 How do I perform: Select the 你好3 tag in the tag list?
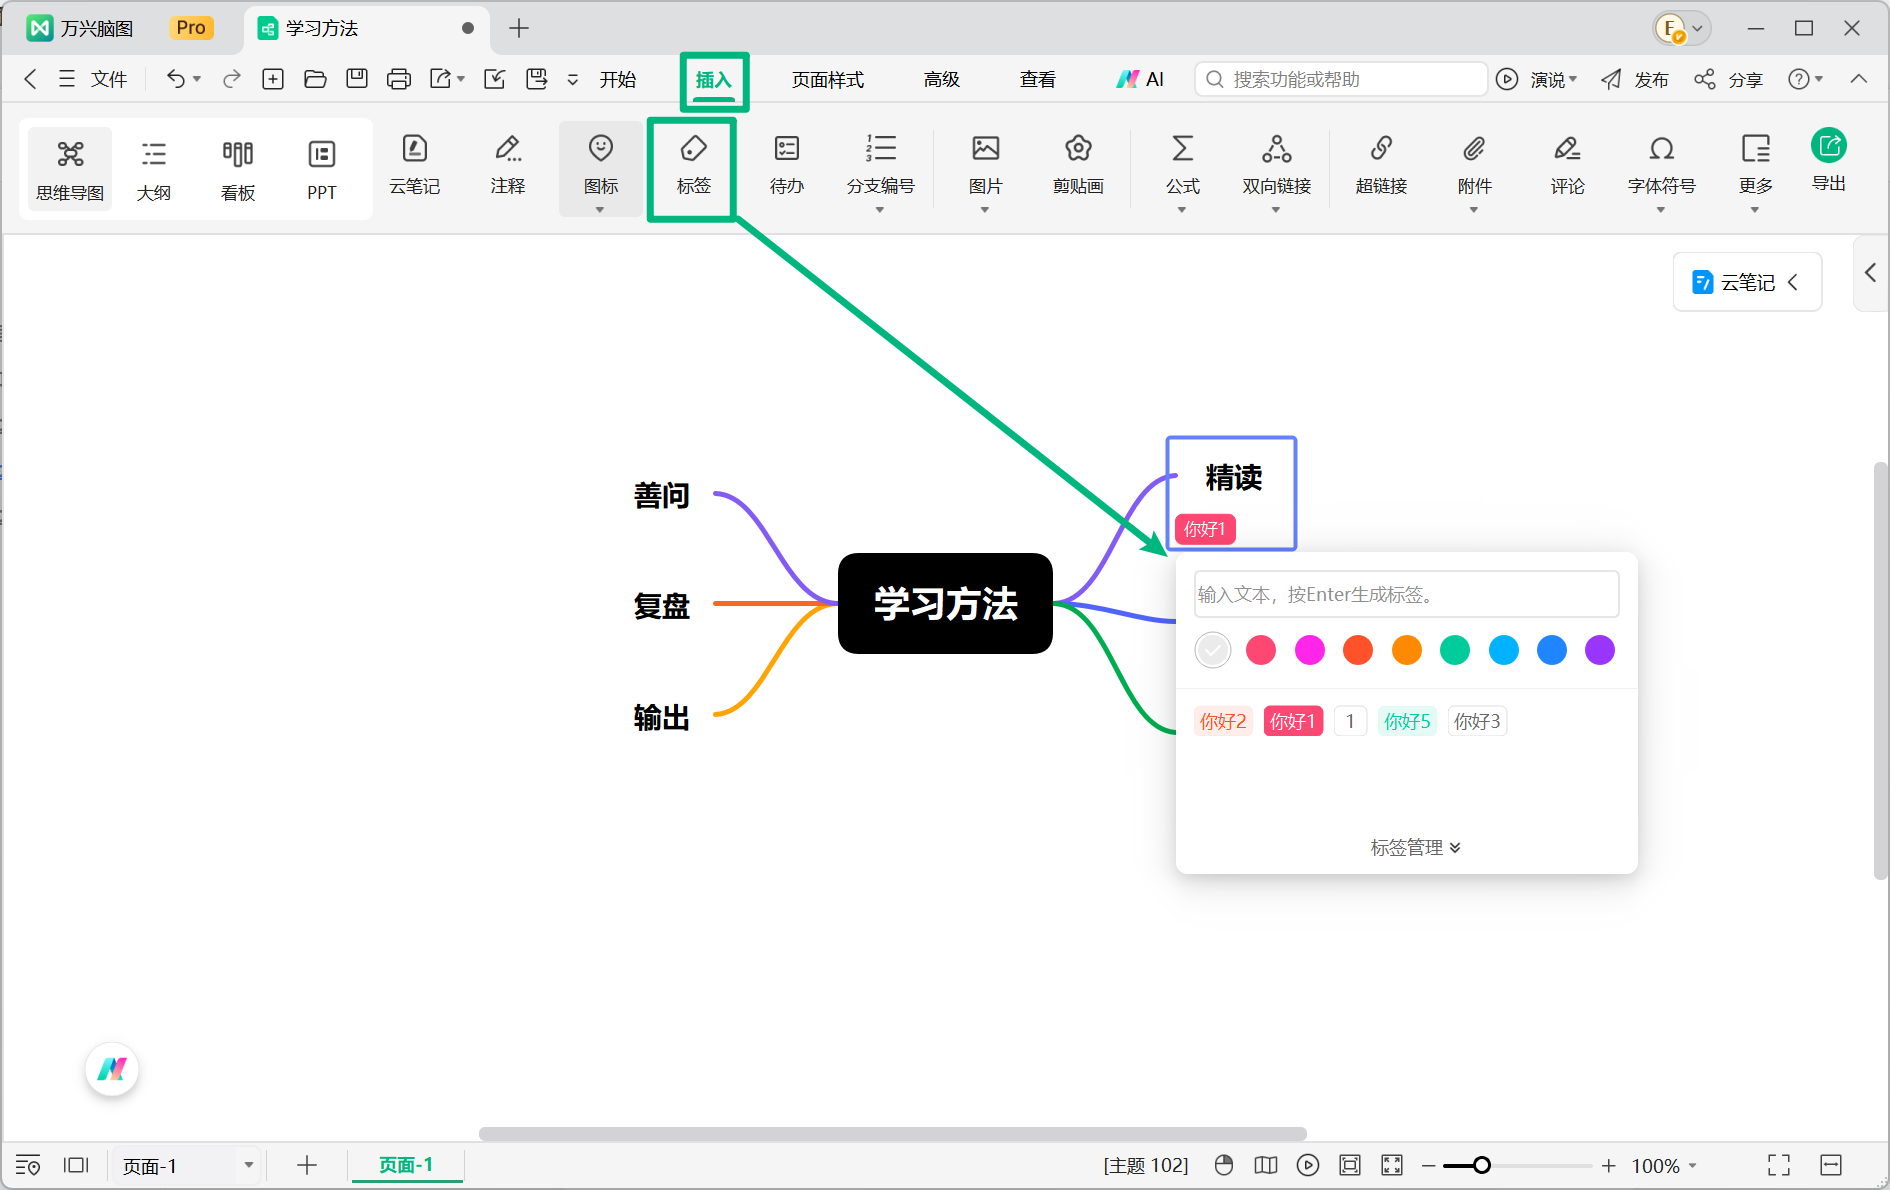[1477, 721]
